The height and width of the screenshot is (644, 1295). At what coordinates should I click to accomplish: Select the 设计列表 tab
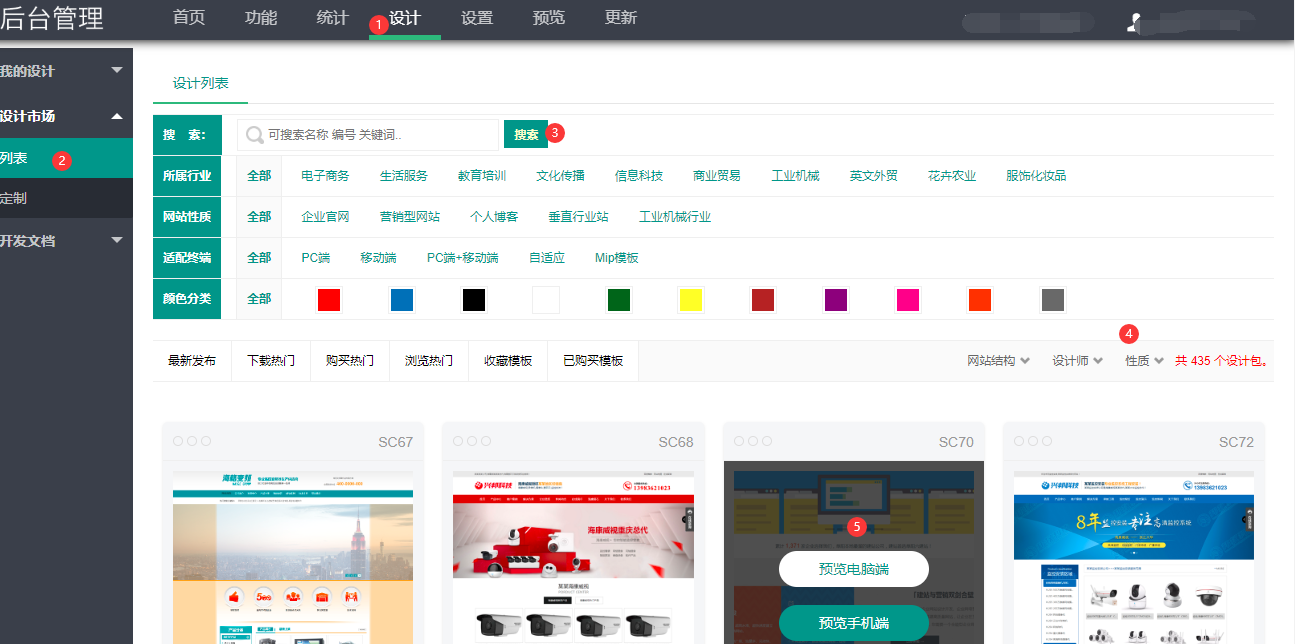(x=200, y=83)
